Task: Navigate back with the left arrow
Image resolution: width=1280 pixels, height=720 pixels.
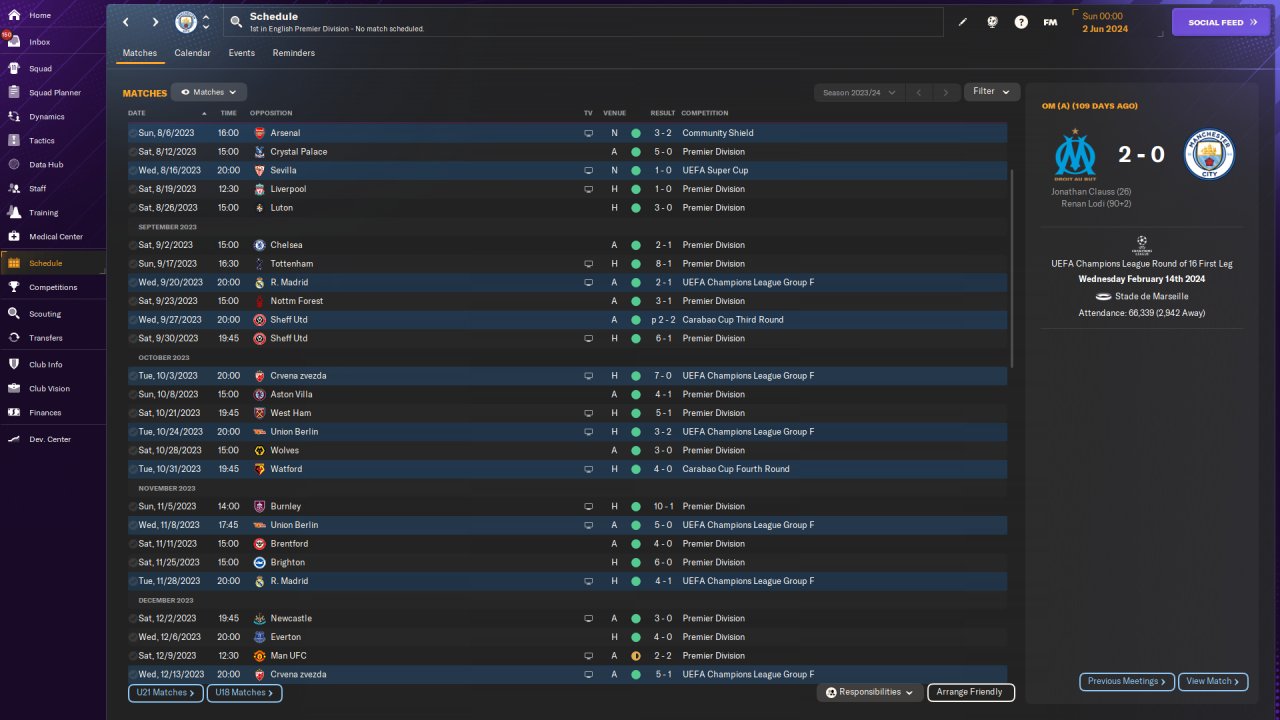Action: 126,22
